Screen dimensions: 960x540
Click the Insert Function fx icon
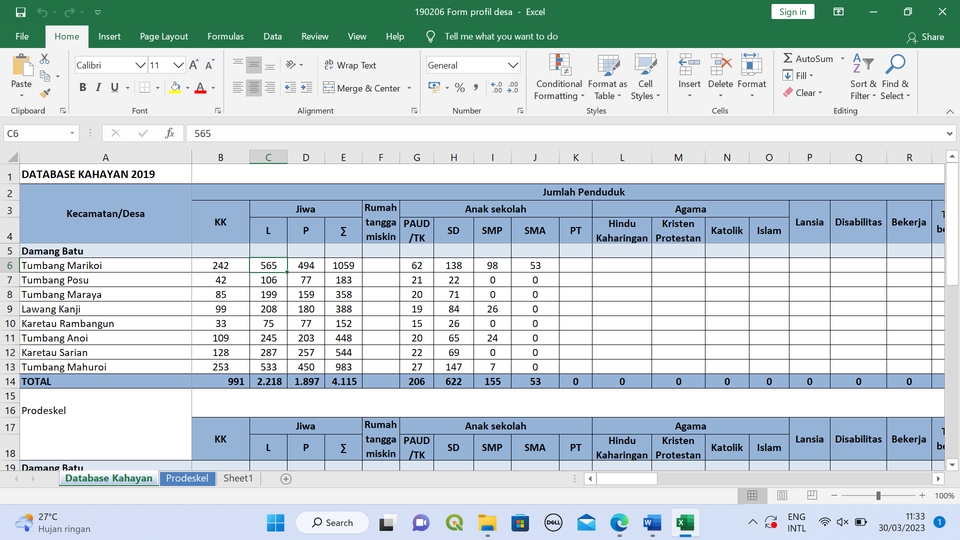tap(170, 133)
